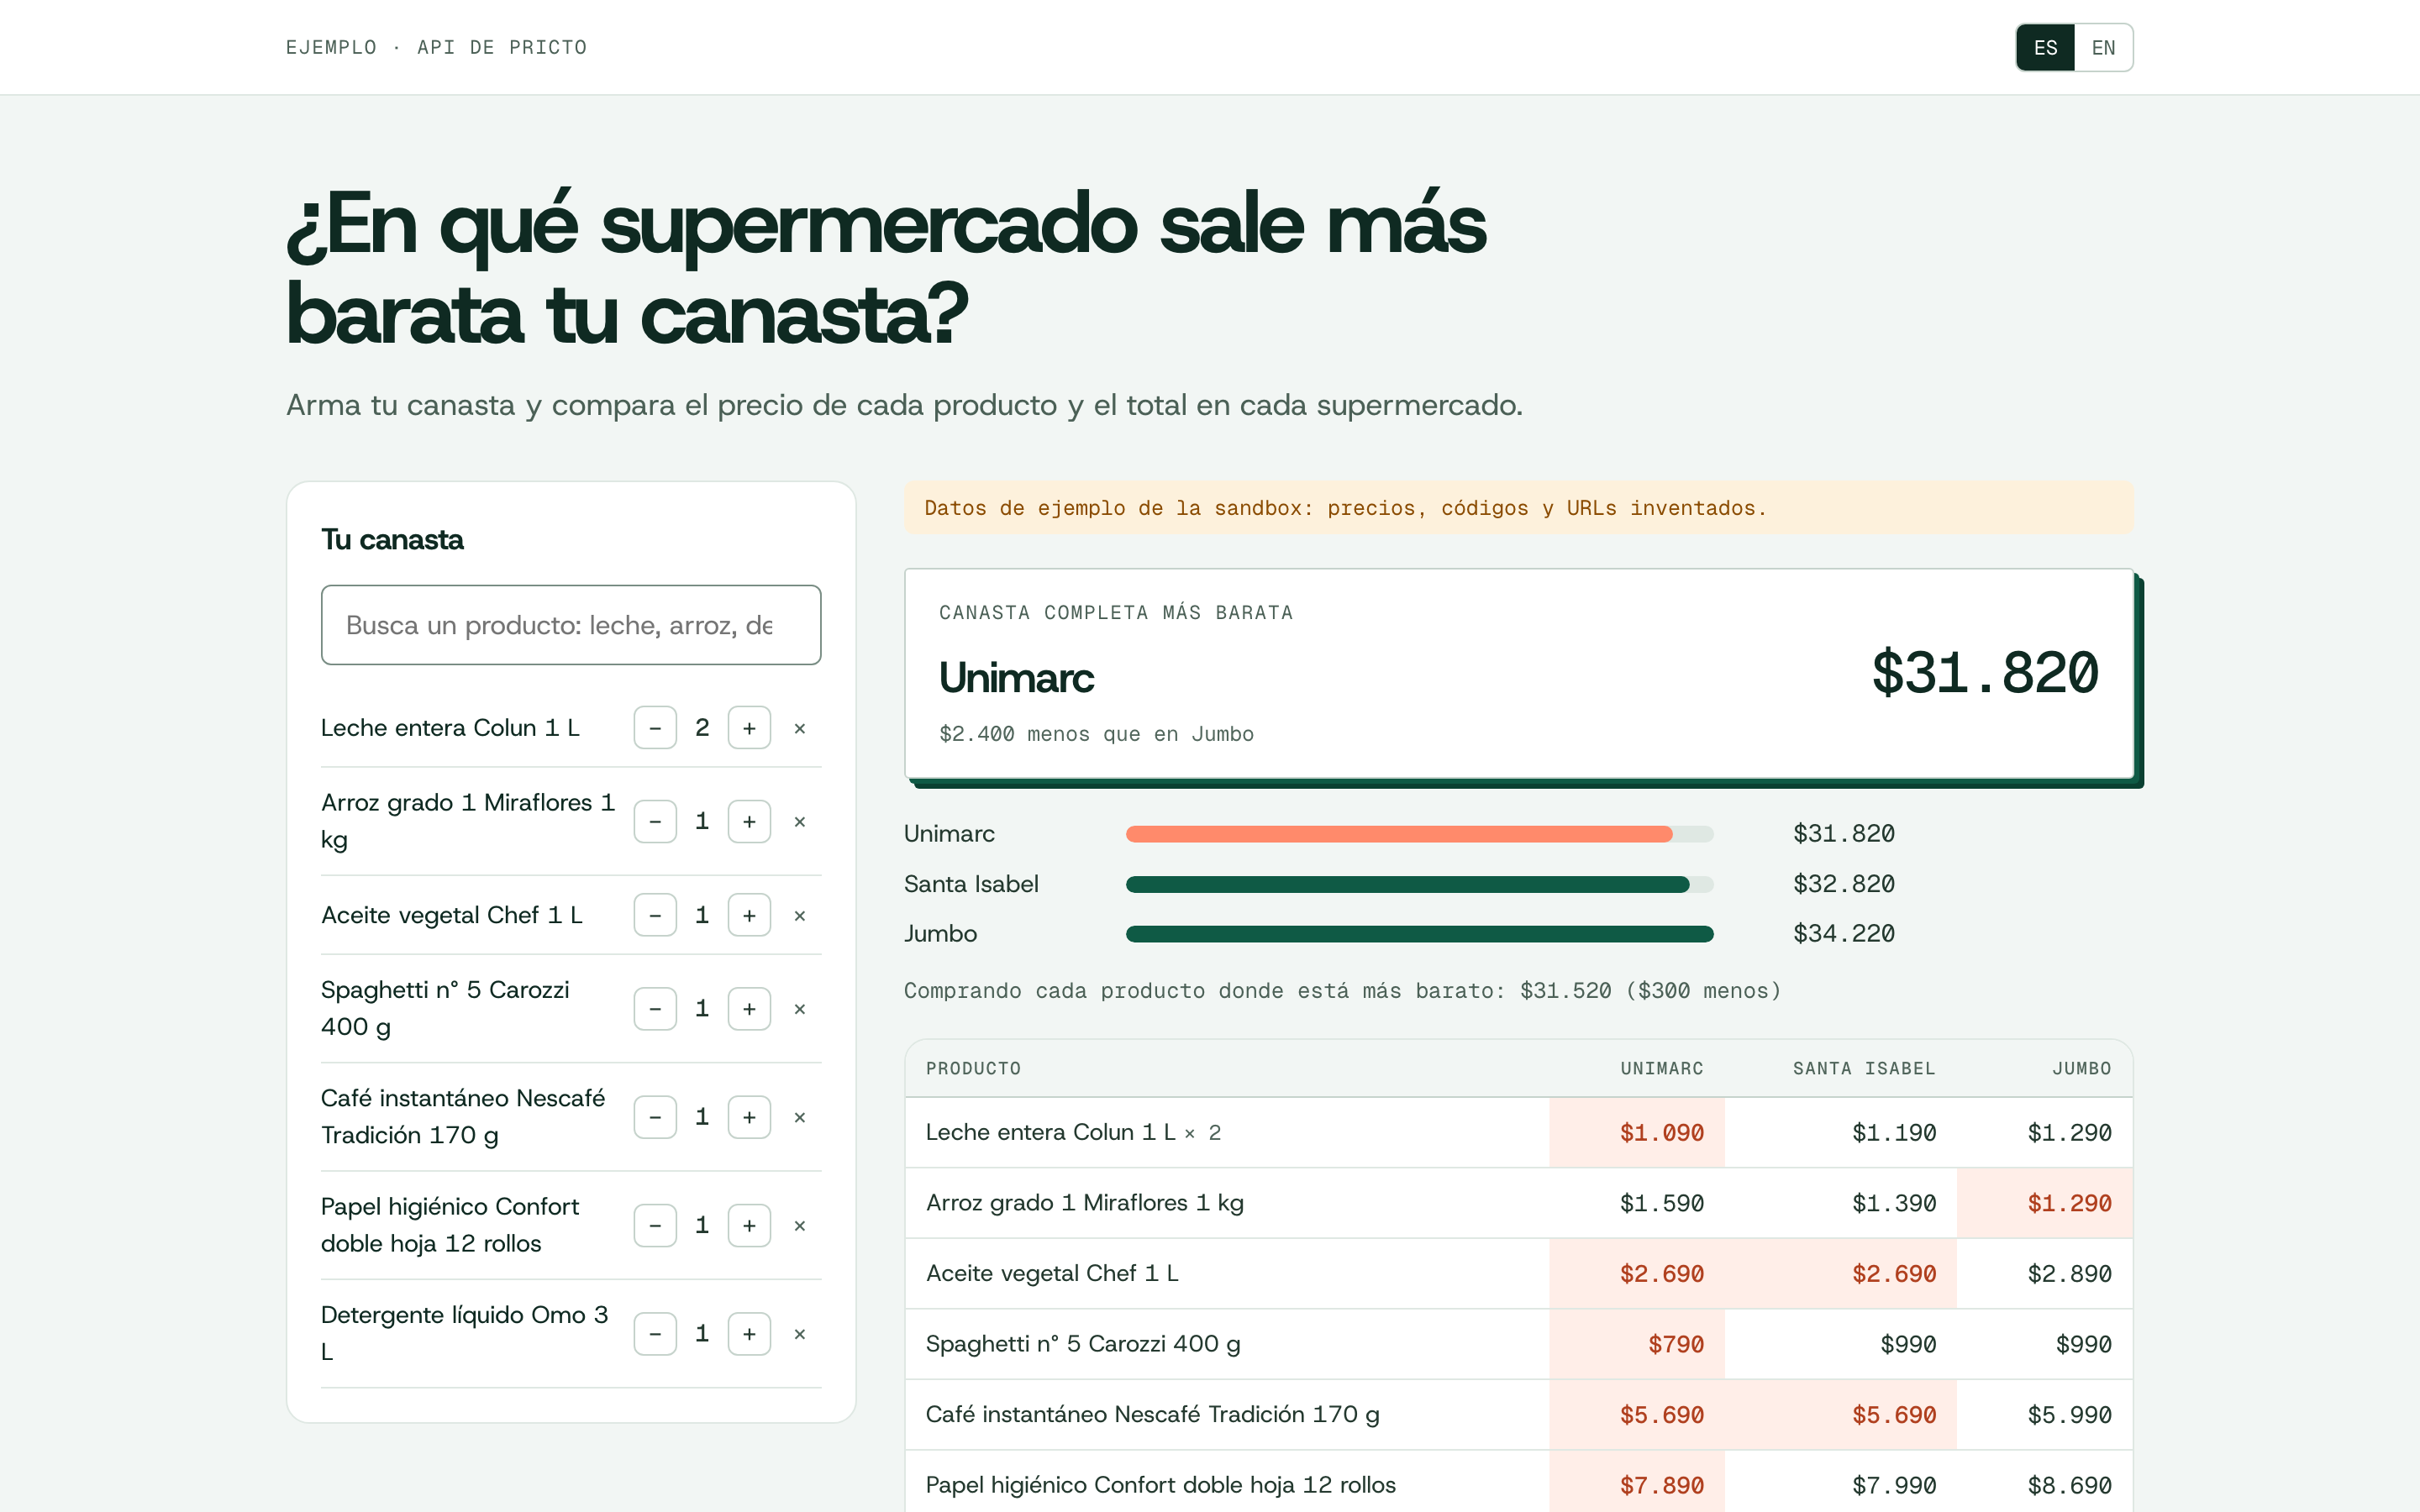Image resolution: width=2420 pixels, height=1512 pixels.
Task: Click Jumbo price $2.890 for Aceite vegetal
Action: 2069,1274
